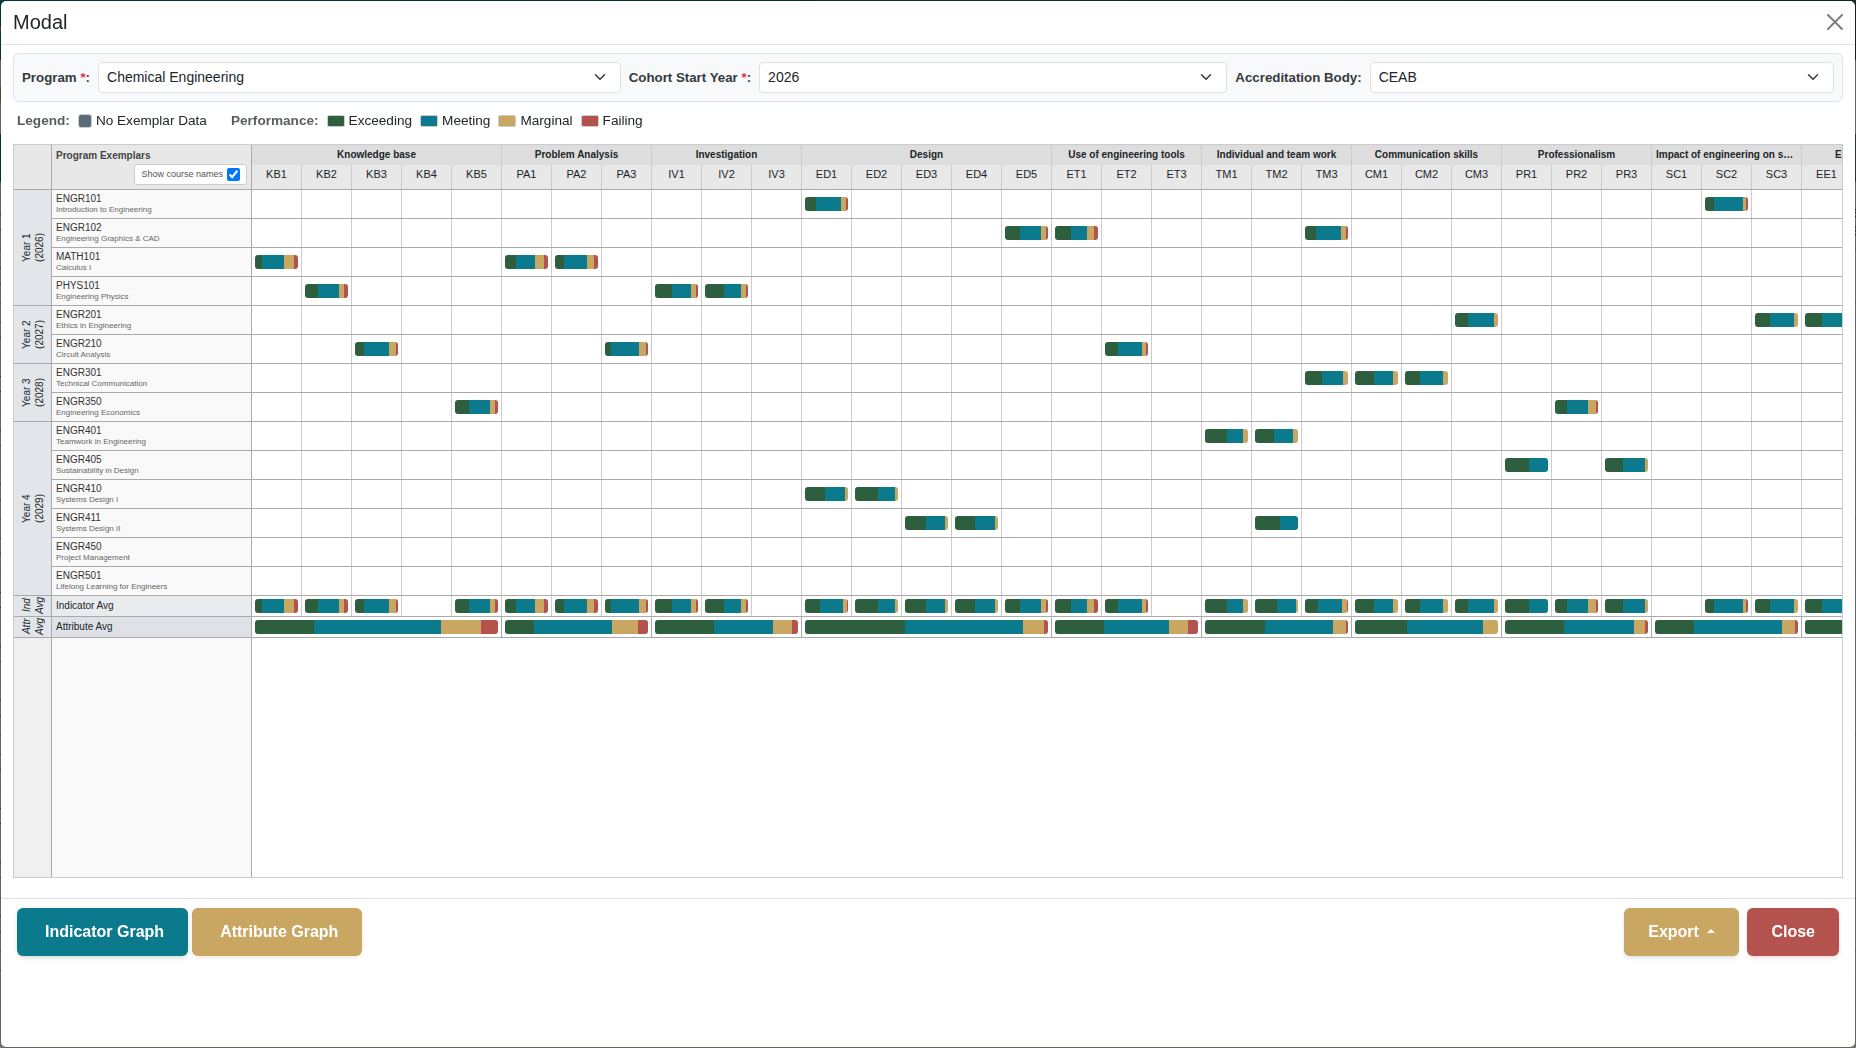Expand the Export menu

(x=1680, y=931)
